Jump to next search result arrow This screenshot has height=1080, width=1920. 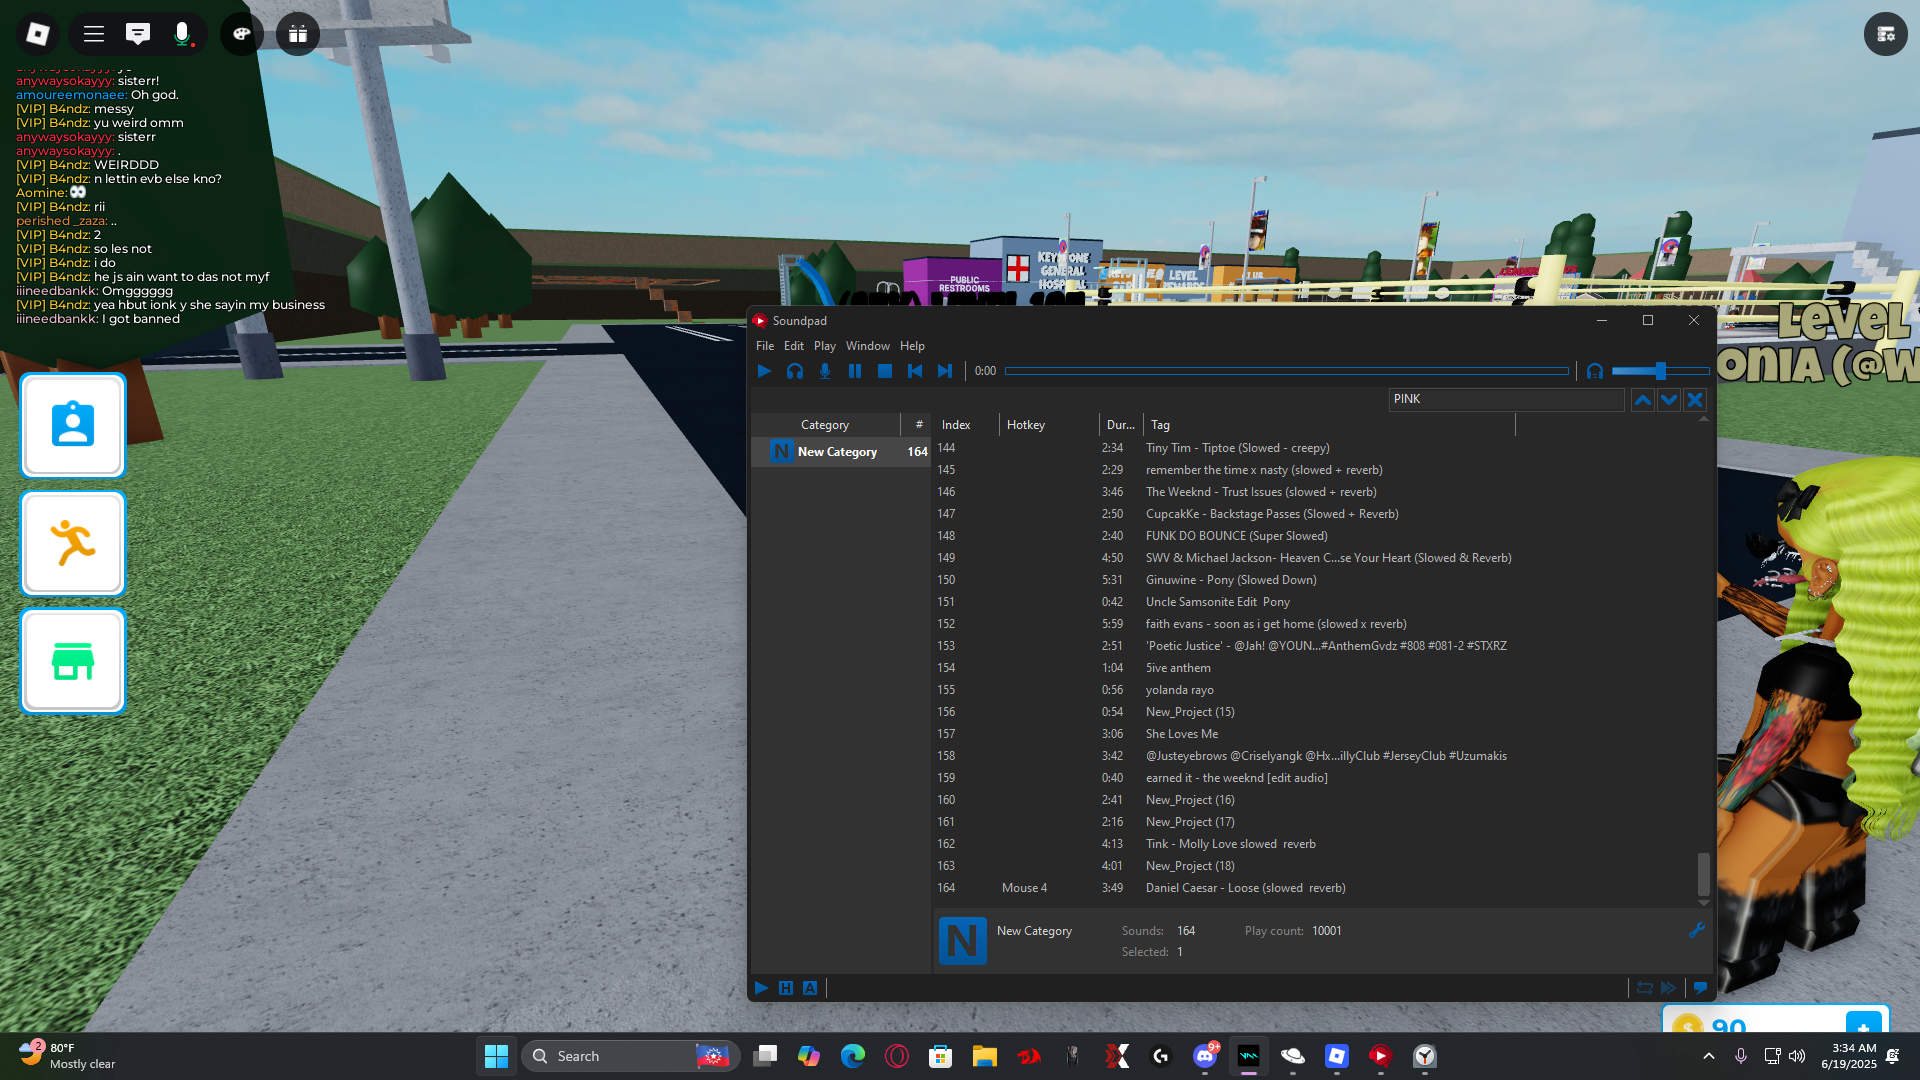click(1669, 400)
